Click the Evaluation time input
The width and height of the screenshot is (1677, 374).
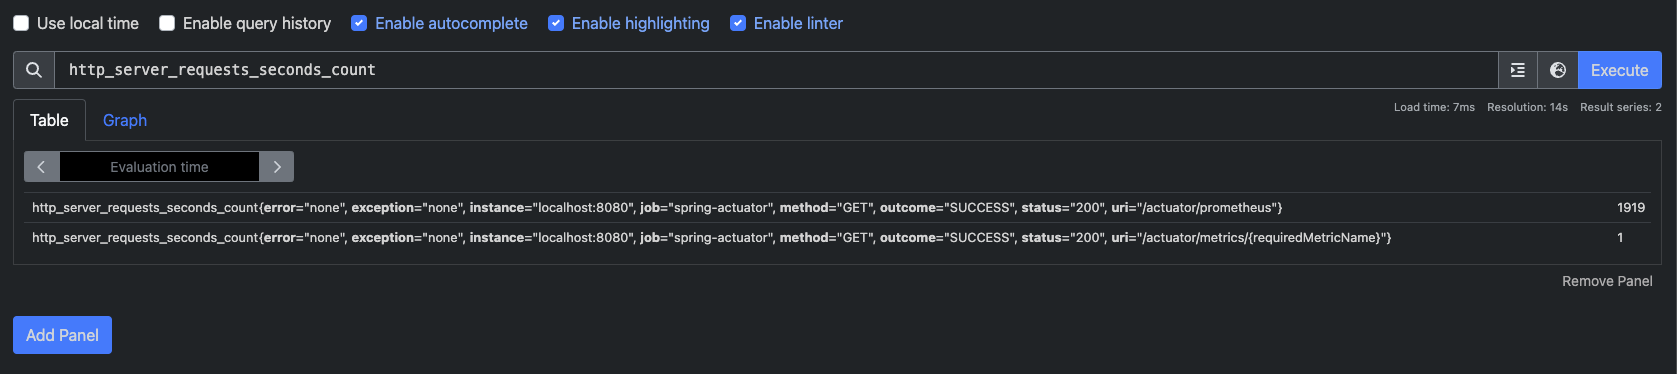pos(159,167)
